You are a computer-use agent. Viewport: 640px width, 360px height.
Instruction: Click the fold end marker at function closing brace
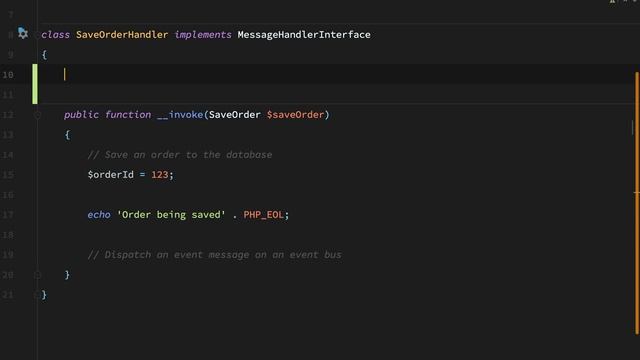37,275
